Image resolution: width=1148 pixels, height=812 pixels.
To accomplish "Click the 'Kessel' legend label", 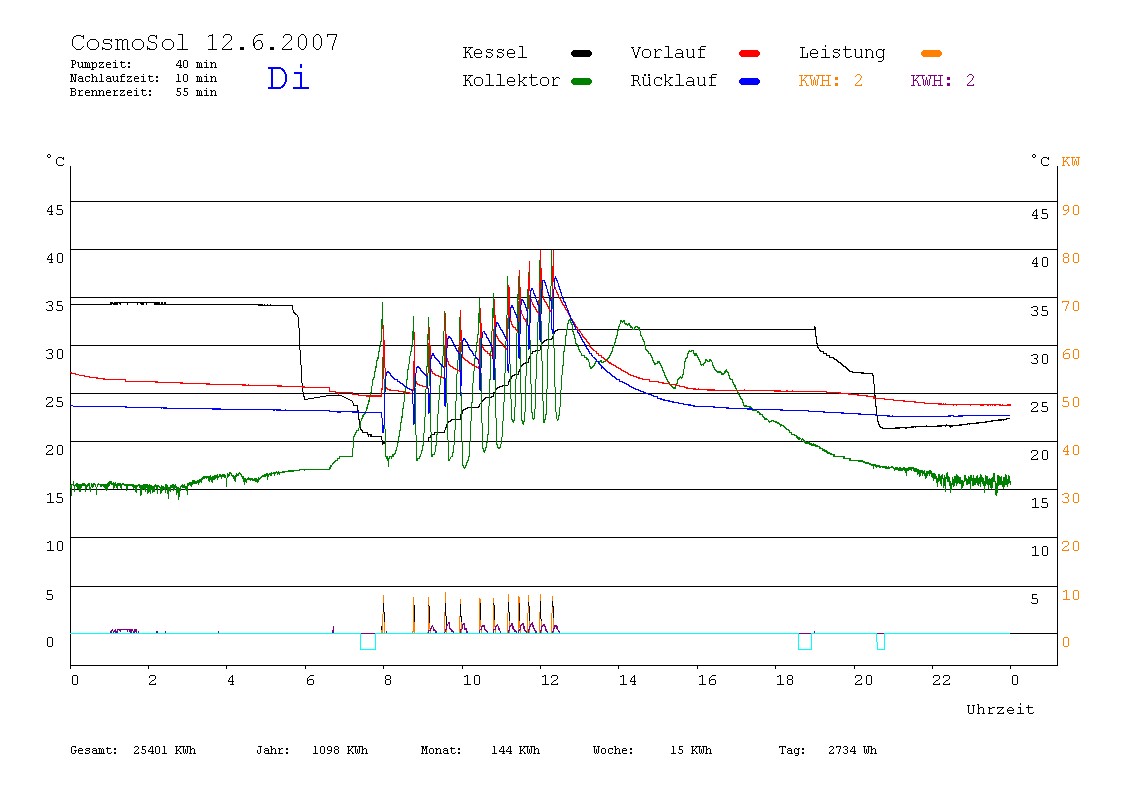I will [x=494, y=53].
